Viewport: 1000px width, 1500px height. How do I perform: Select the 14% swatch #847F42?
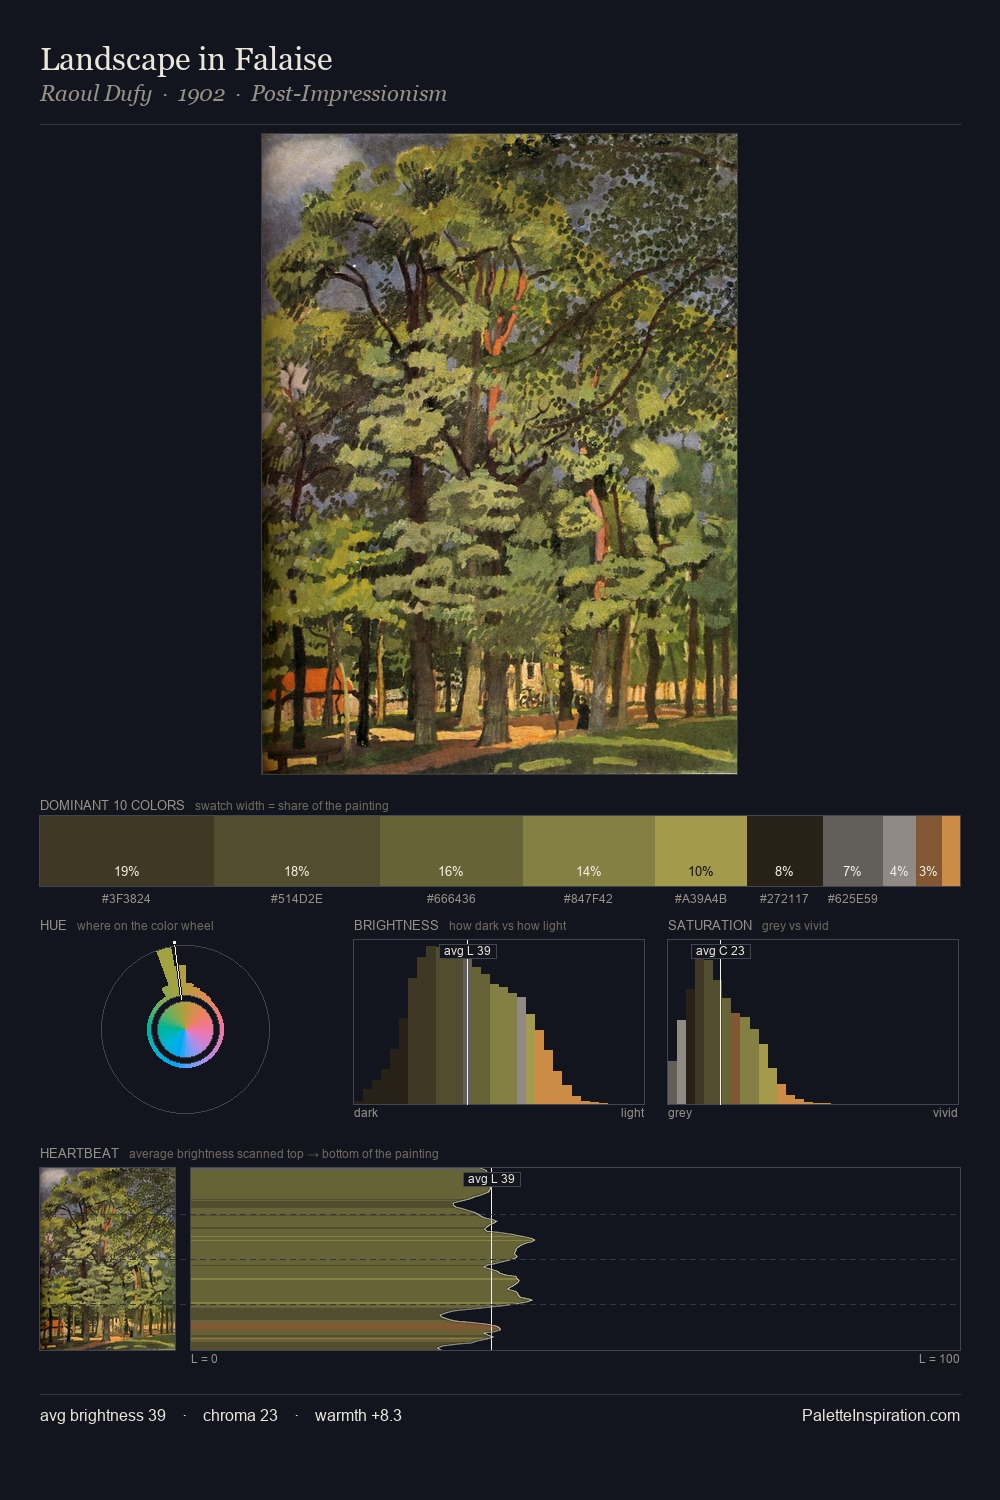589,851
